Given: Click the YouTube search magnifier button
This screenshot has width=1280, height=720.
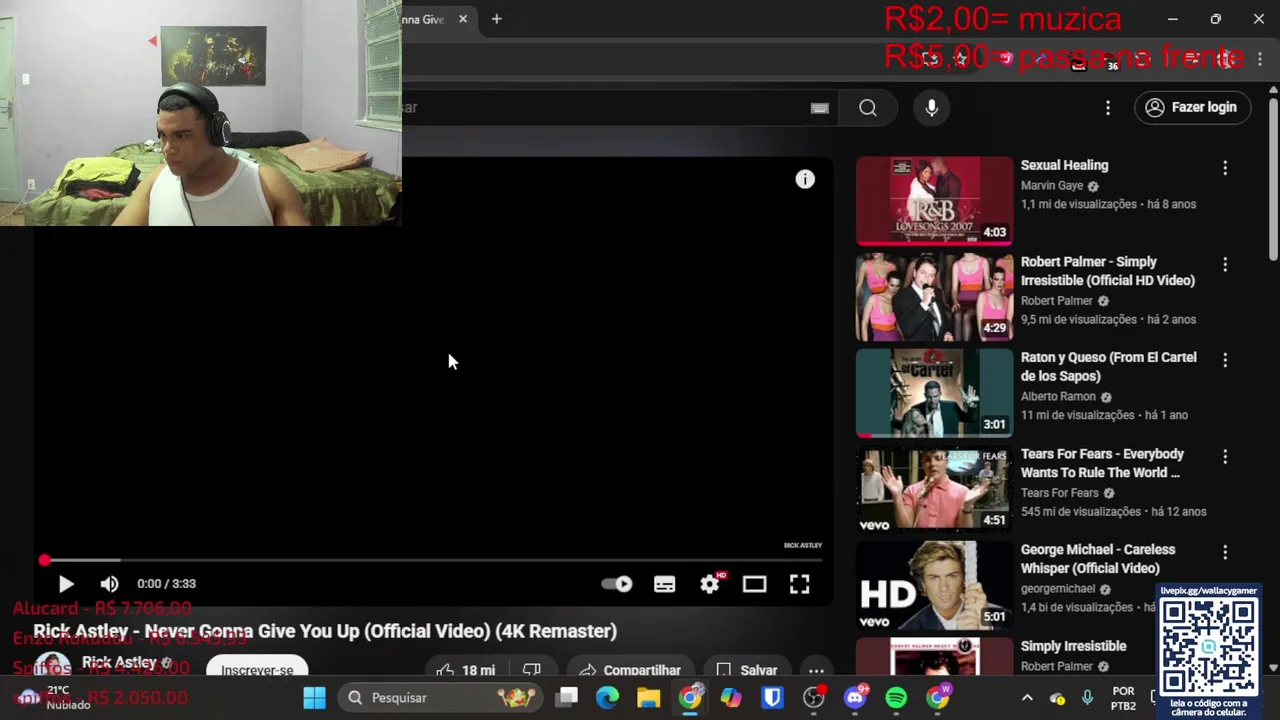Looking at the screenshot, I should [x=868, y=108].
